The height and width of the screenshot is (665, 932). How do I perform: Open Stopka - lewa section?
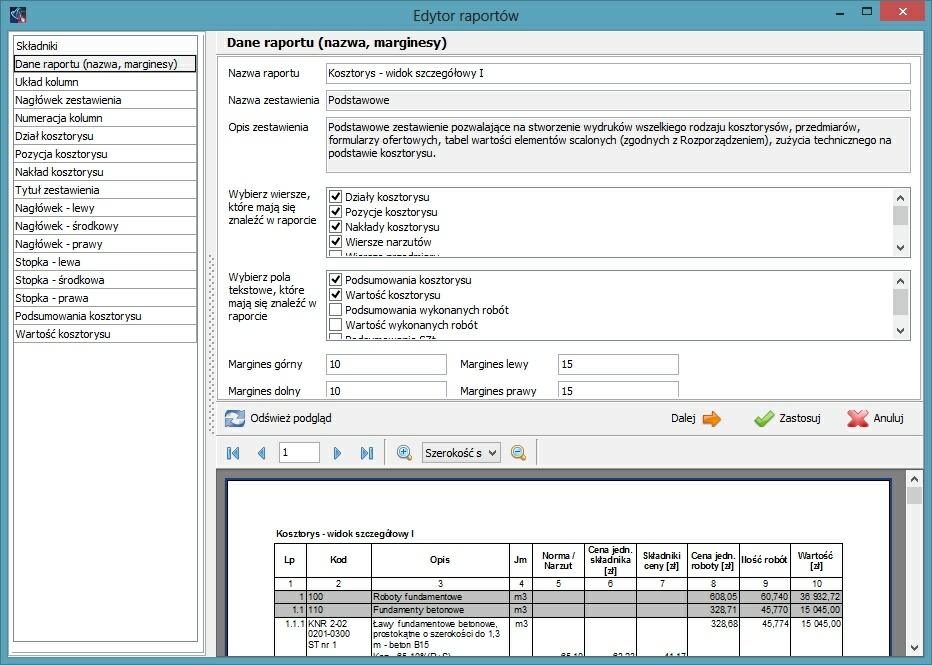105,262
